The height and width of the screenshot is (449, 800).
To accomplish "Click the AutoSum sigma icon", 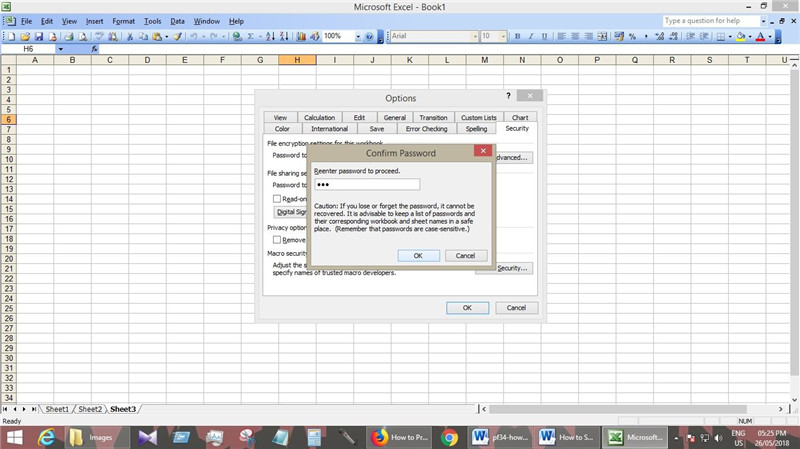I will [x=251, y=36].
